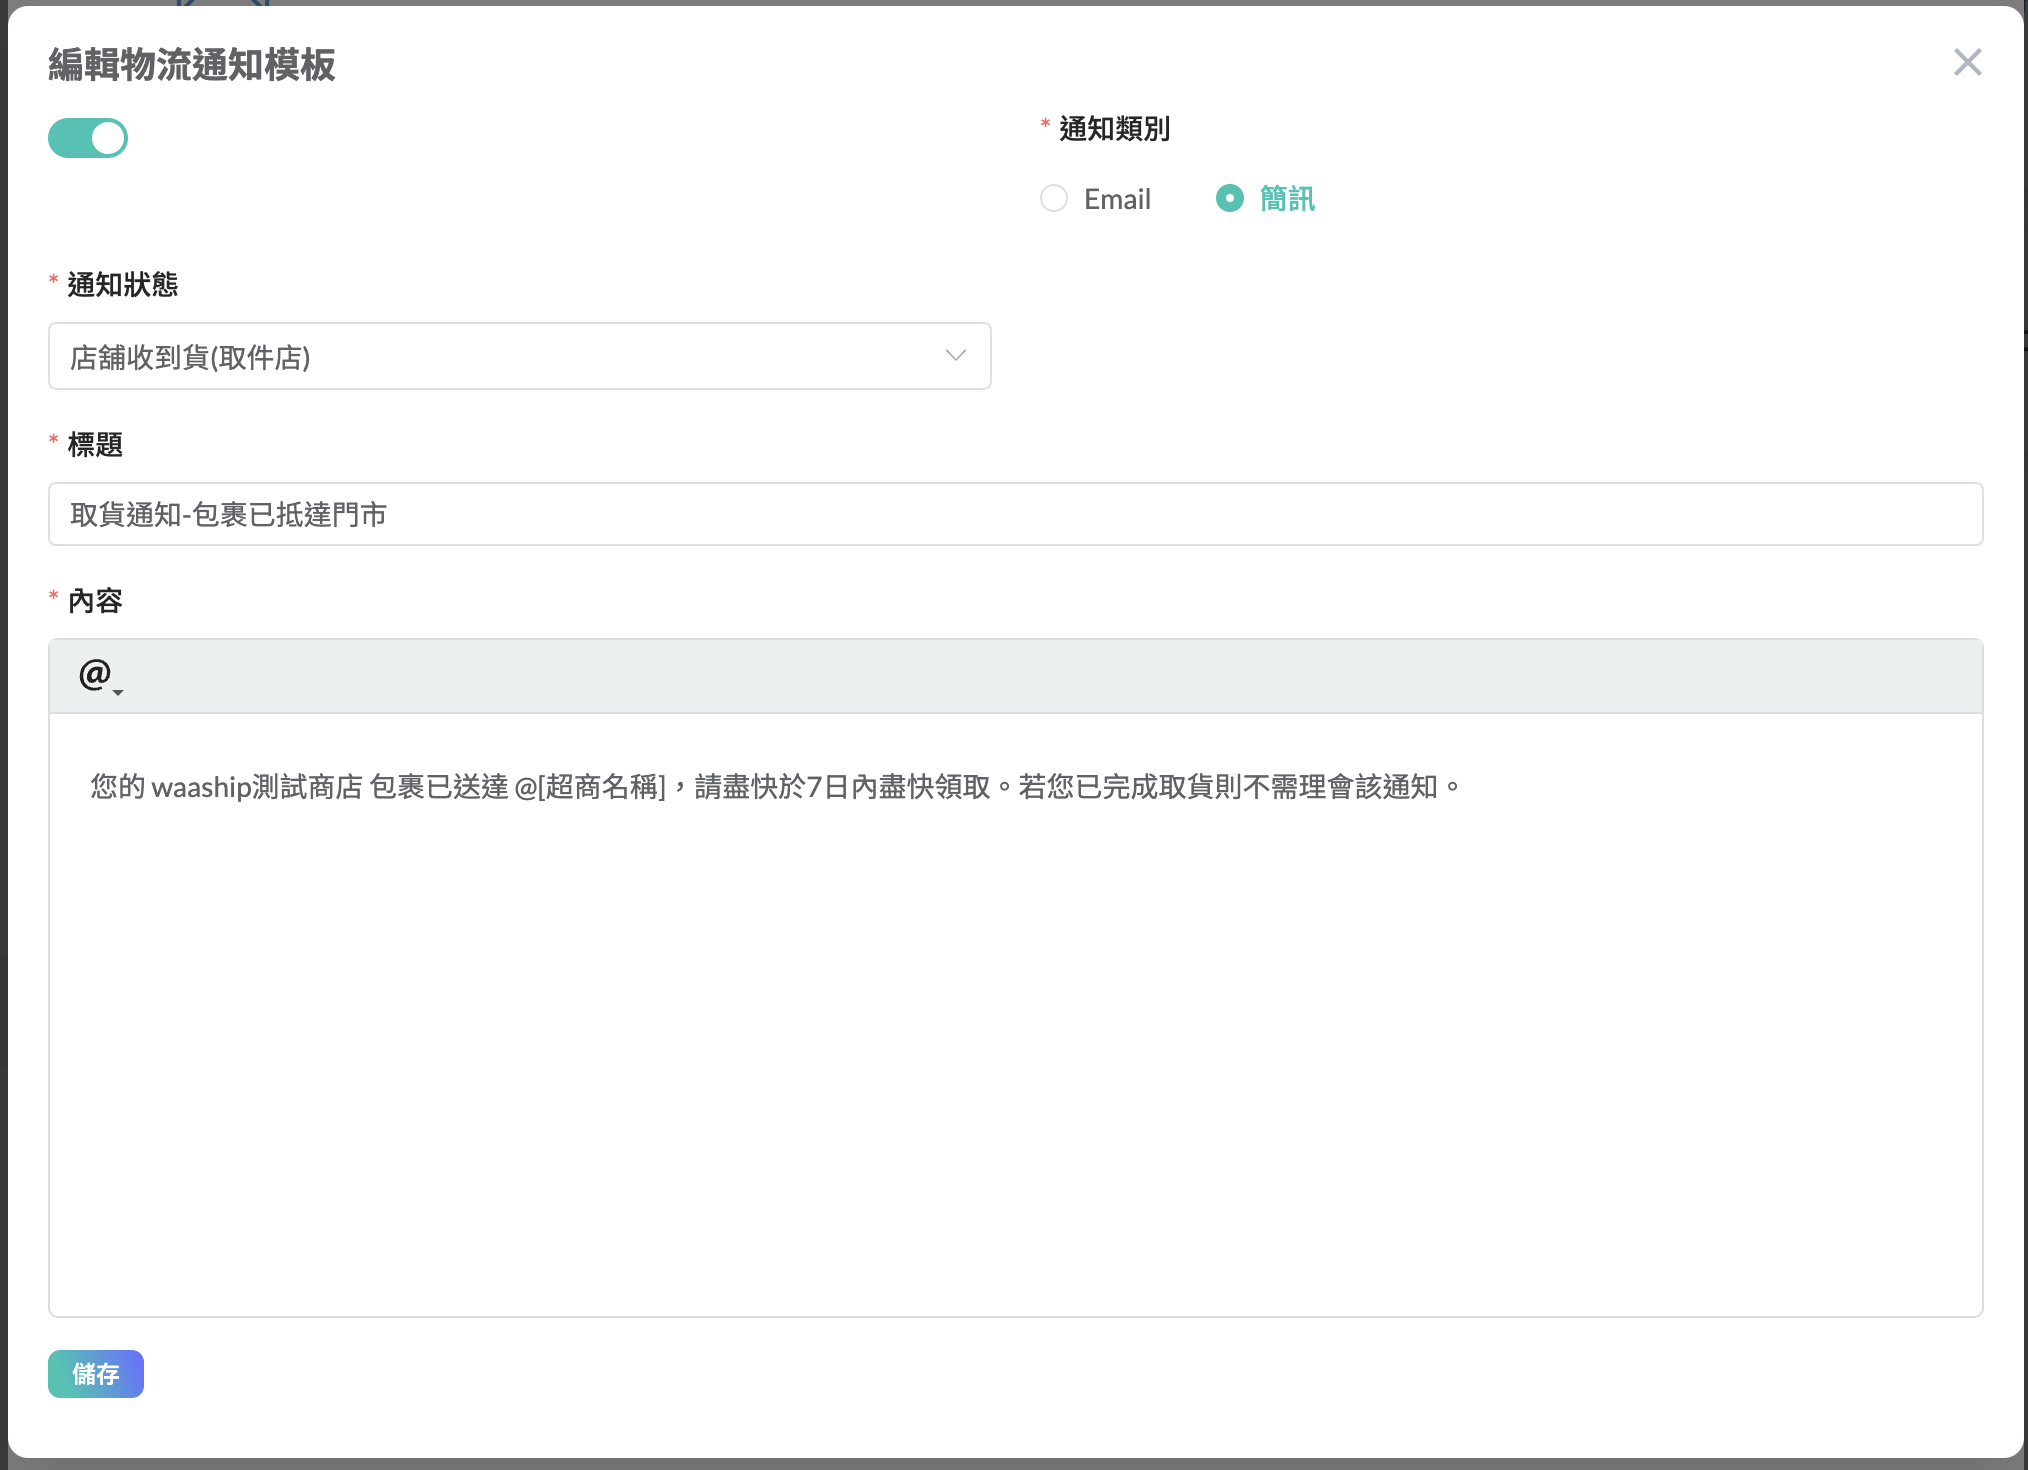Select the 簡訊 radio button
The width and height of the screenshot is (2028, 1470).
pos(1229,199)
